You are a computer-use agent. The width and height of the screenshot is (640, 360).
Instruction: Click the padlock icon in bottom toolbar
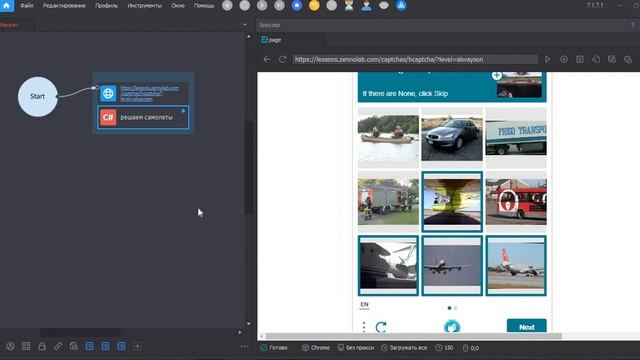click(42, 347)
